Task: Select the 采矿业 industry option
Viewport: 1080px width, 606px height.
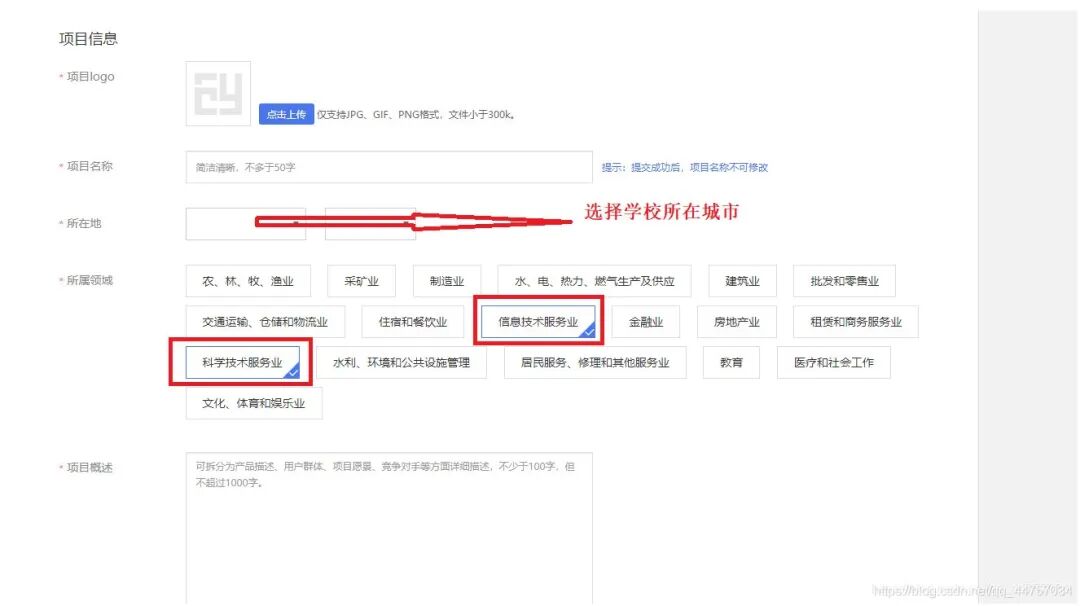Action: point(360,281)
